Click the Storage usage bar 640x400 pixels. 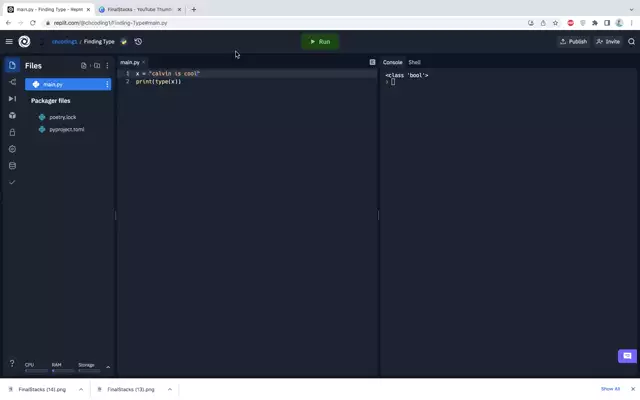pos(89,371)
